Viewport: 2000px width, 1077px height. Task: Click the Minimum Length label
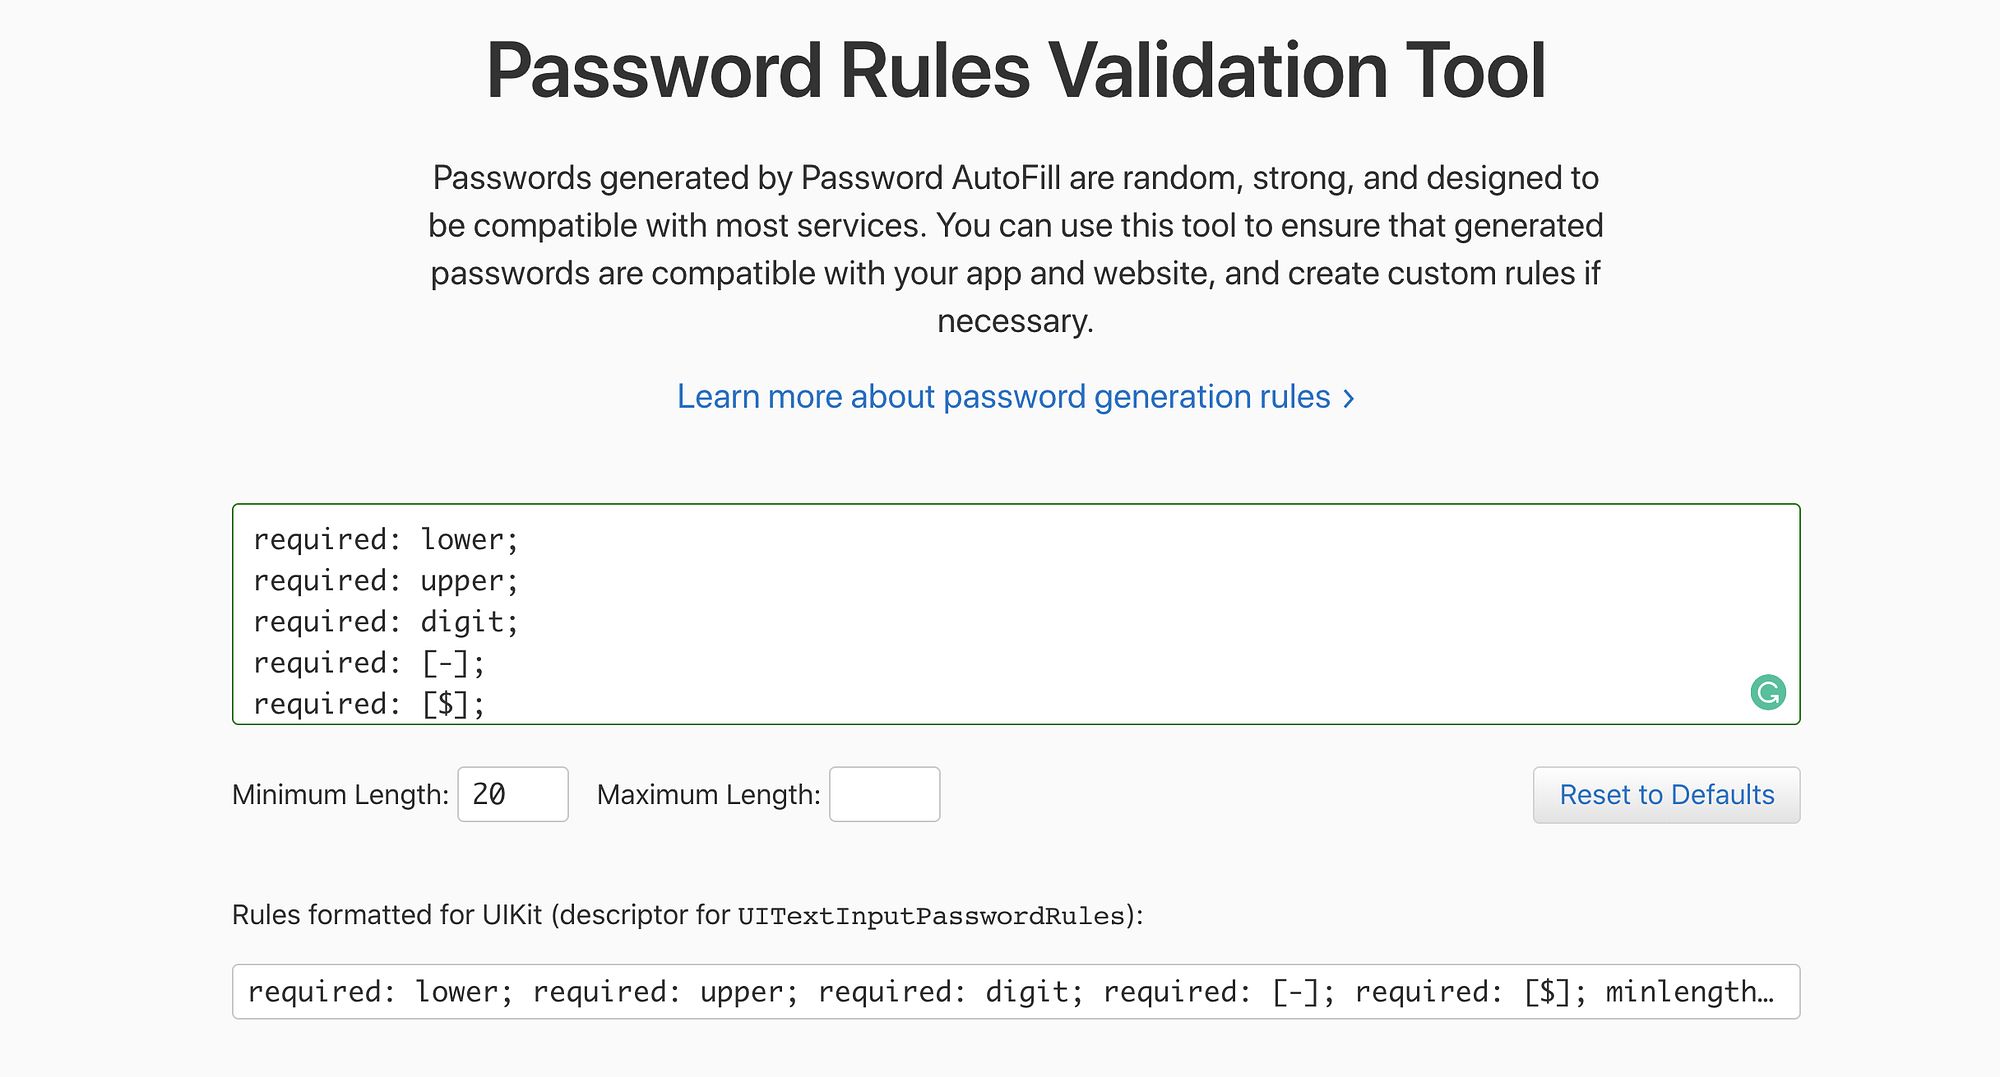(340, 795)
